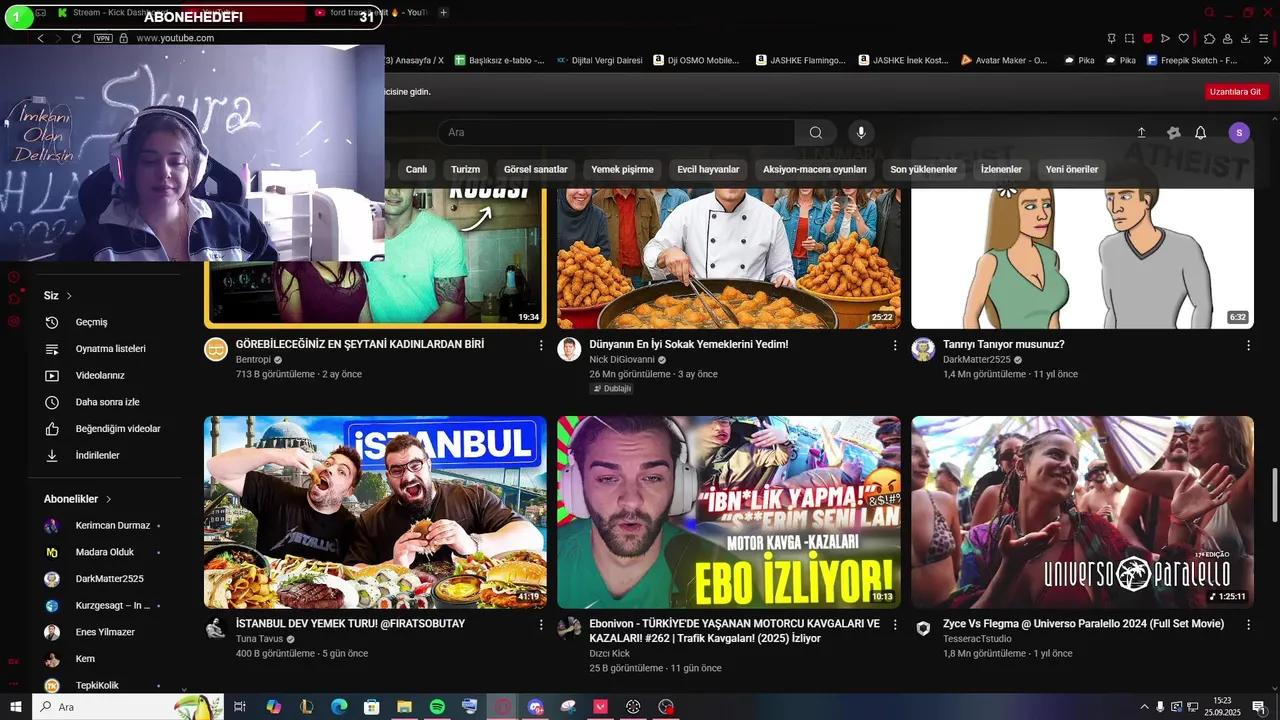Screen dimensions: 1280x720
Task: Open a new browser tab with plus
Action: [x=444, y=13]
